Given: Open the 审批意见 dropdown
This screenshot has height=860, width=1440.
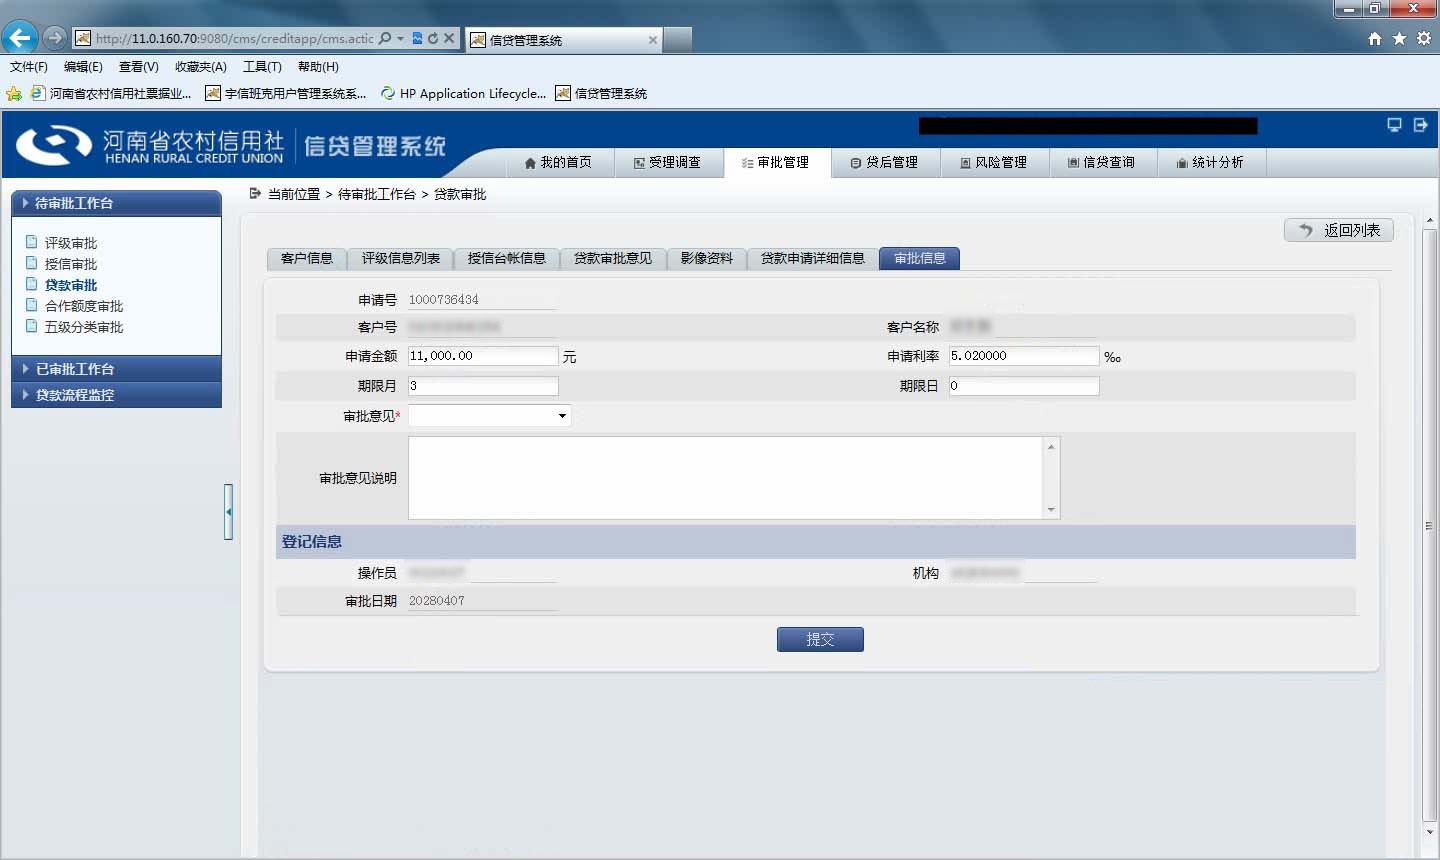Looking at the screenshot, I should [489, 416].
